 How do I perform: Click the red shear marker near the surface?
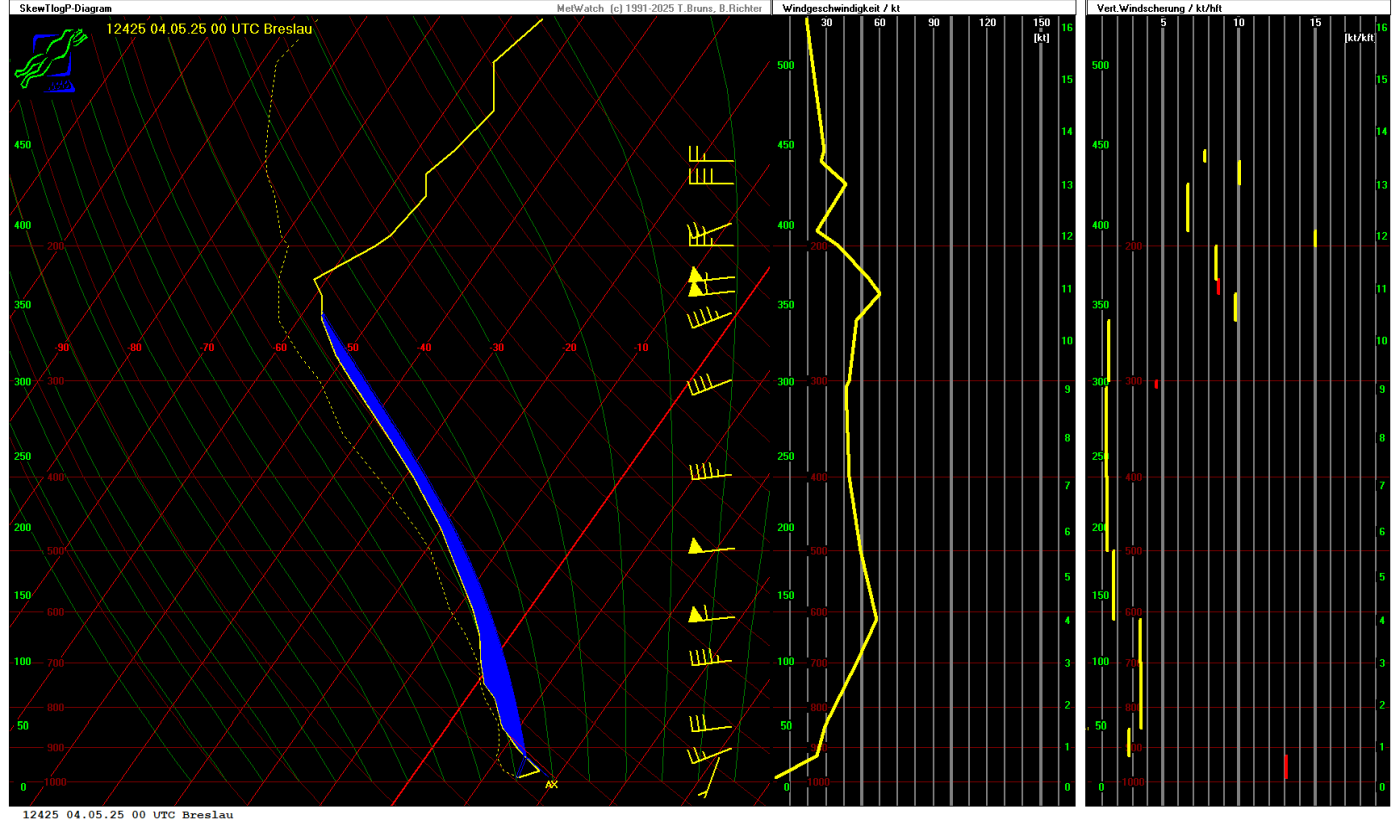(x=1285, y=767)
